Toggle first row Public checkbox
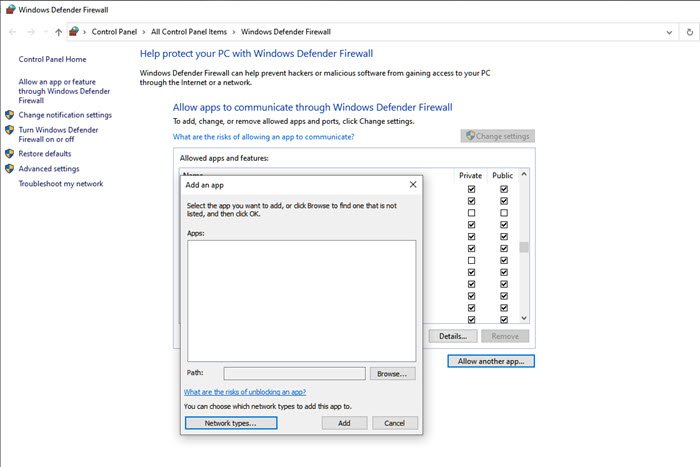Screen dimensions: 700x467 pos(504,189)
